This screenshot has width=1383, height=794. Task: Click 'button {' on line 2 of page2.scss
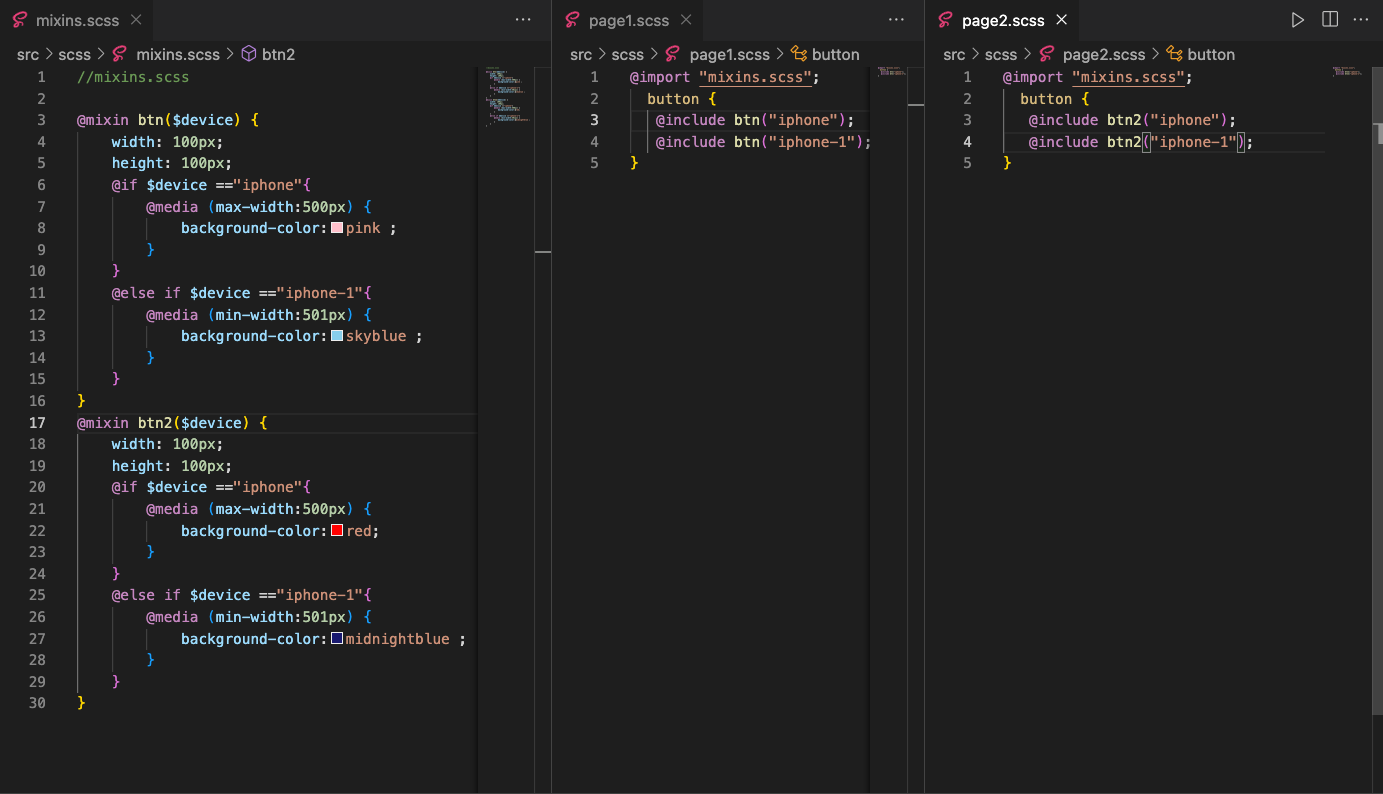(x=1054, y=99)
